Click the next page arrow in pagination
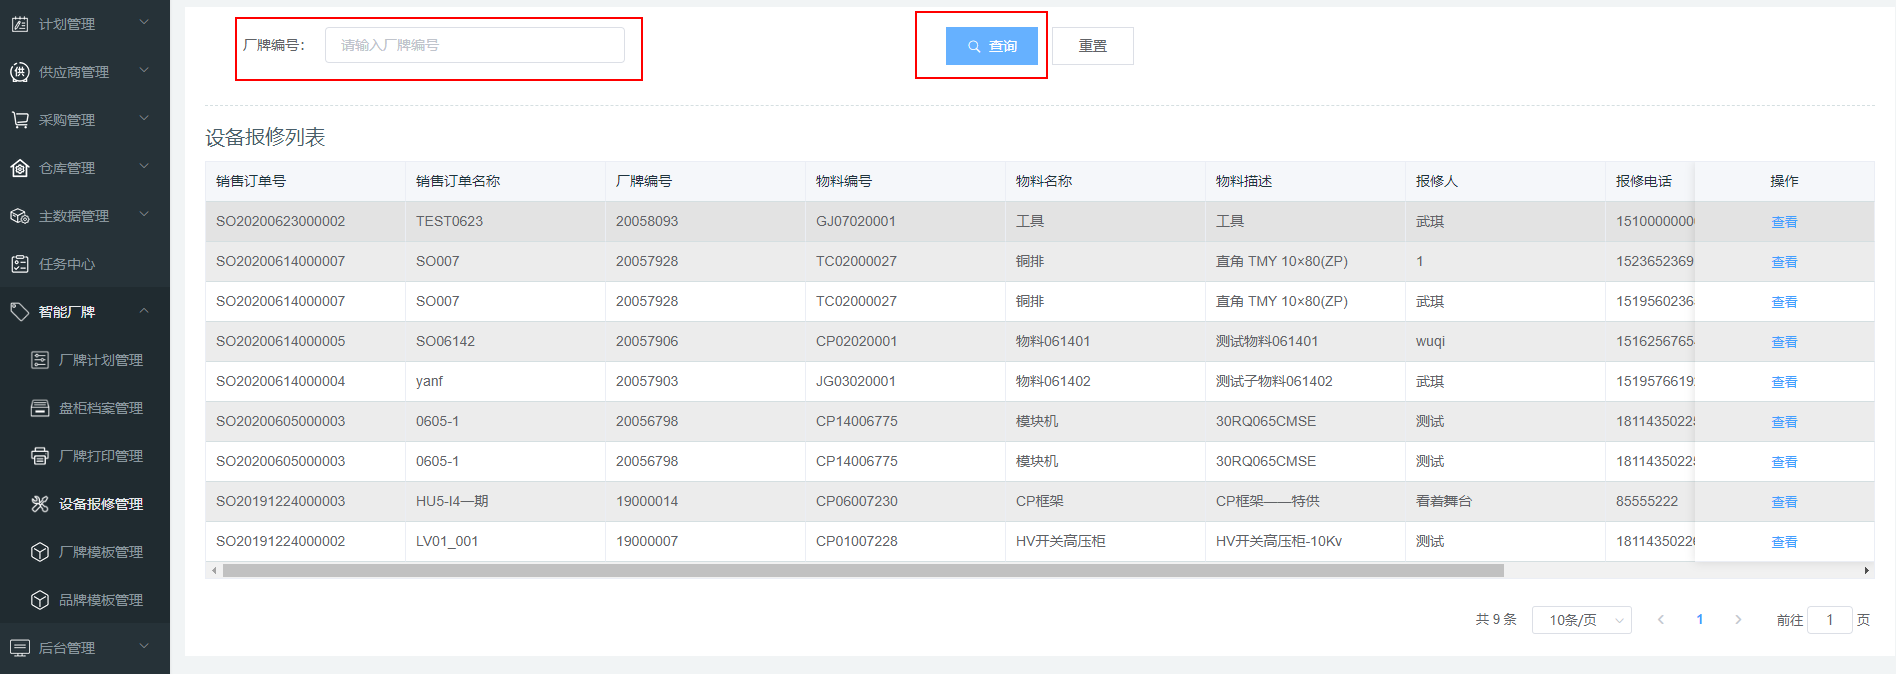The image size is (1896, 674). point(1738,620)
